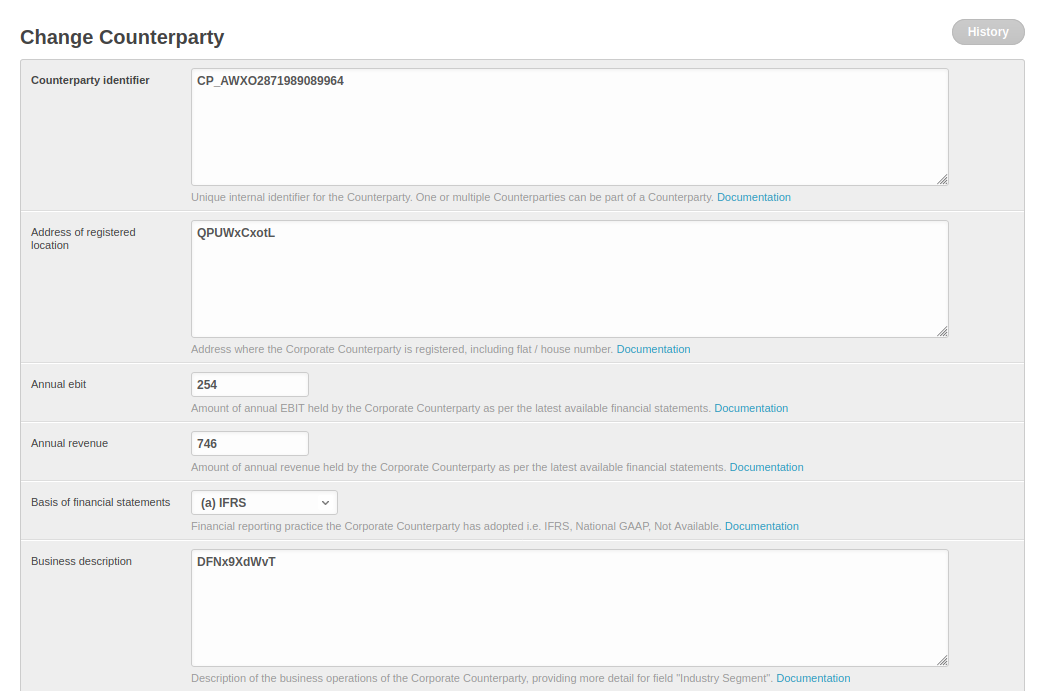1045x691 pixels.
Task: Select the (a) IFRS option box
Action: 264,502
